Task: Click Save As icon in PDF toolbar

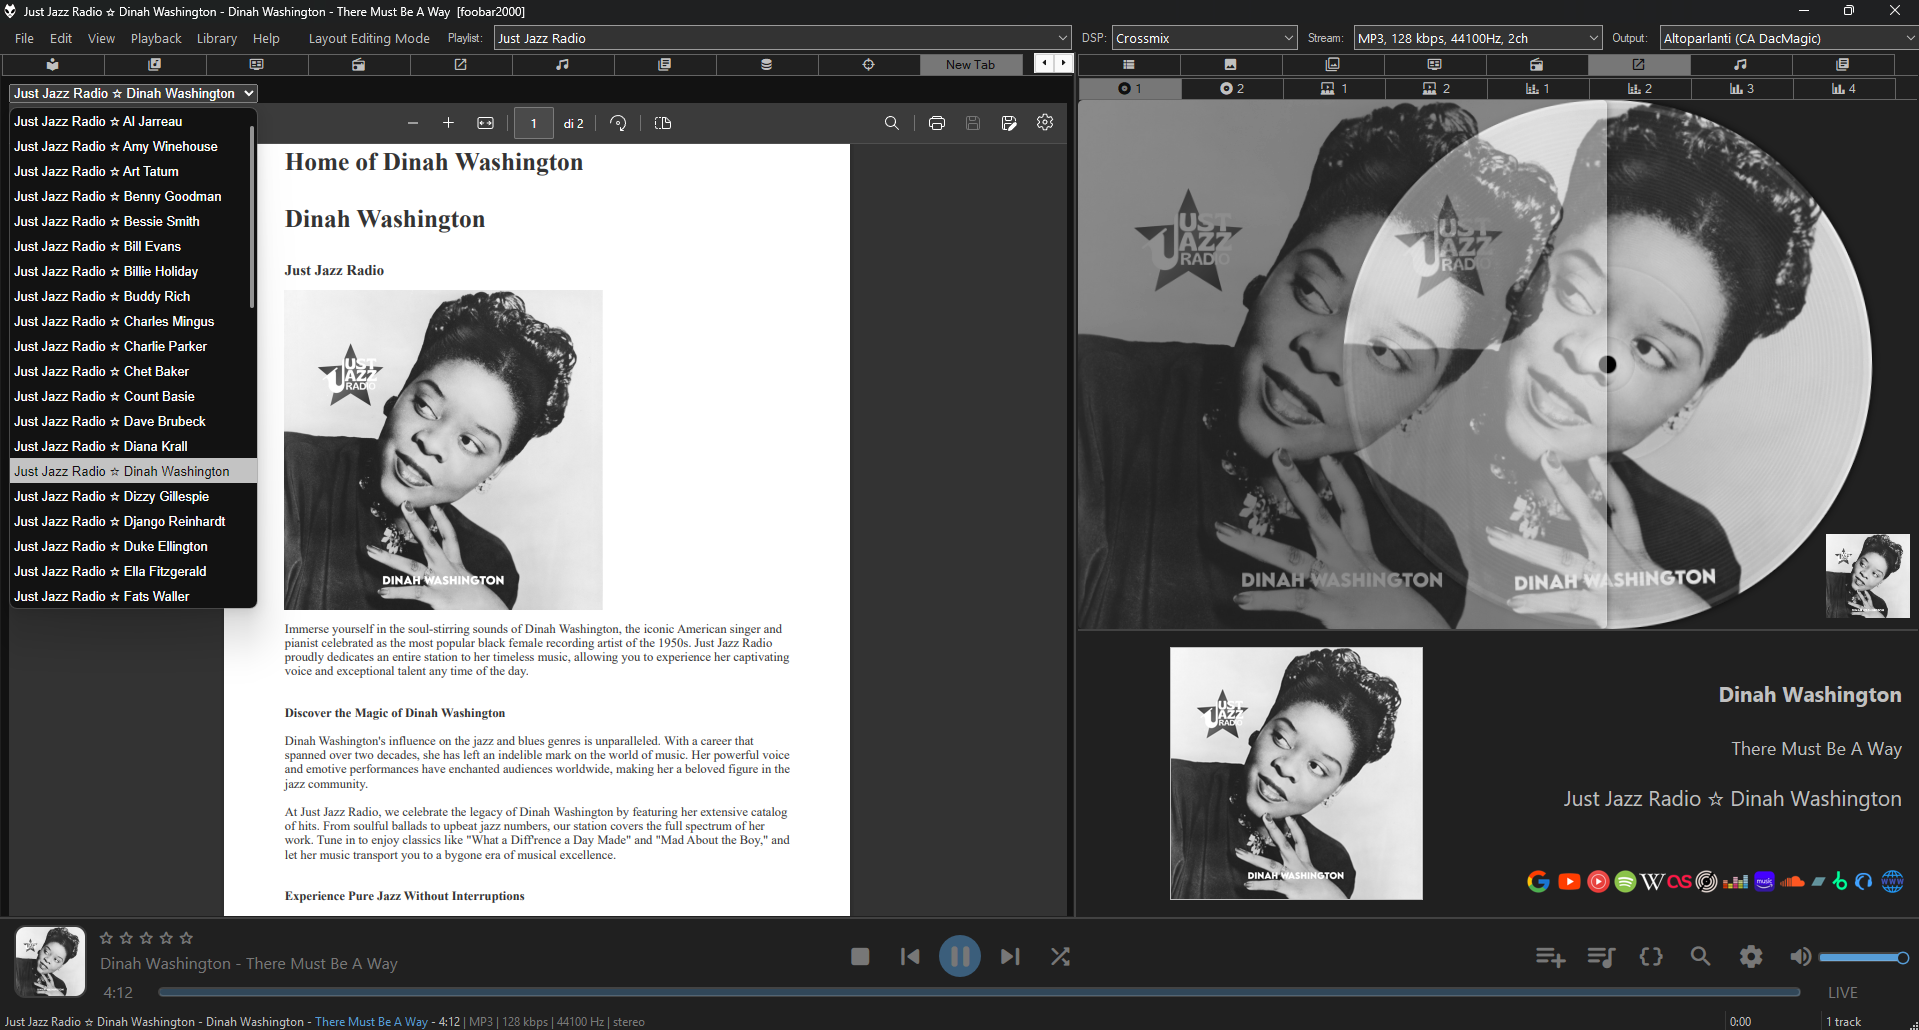Action: coord(1009,123)
